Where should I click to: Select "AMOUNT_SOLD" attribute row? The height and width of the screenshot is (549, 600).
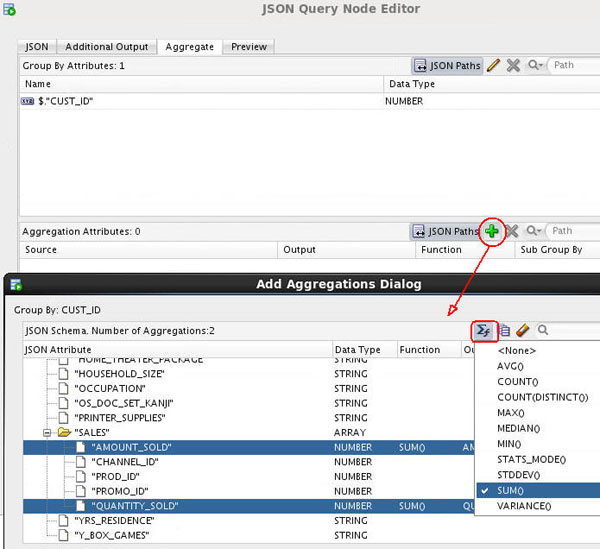tap(249, 447)
